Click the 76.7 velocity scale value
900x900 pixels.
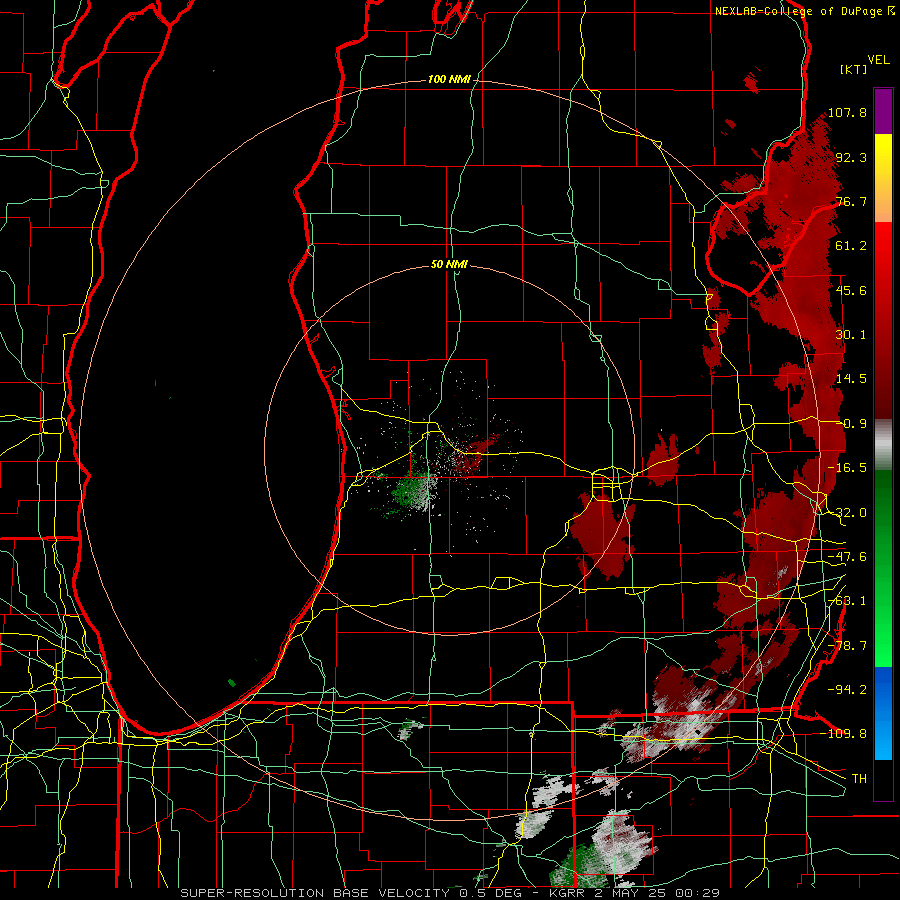pos(851,201)
